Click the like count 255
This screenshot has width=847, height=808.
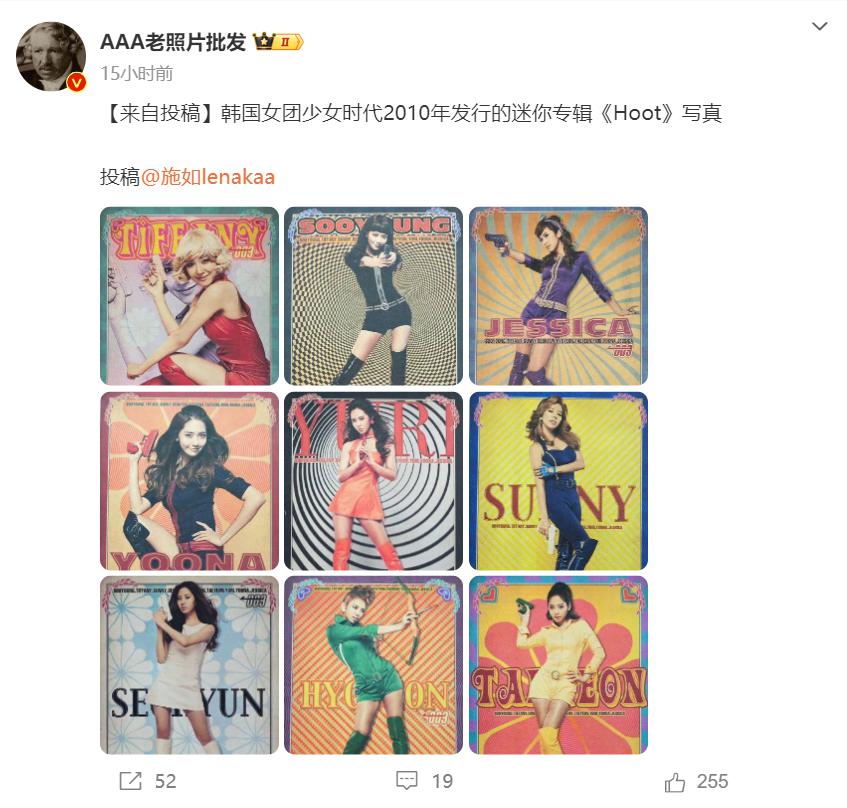click(712, 782)
